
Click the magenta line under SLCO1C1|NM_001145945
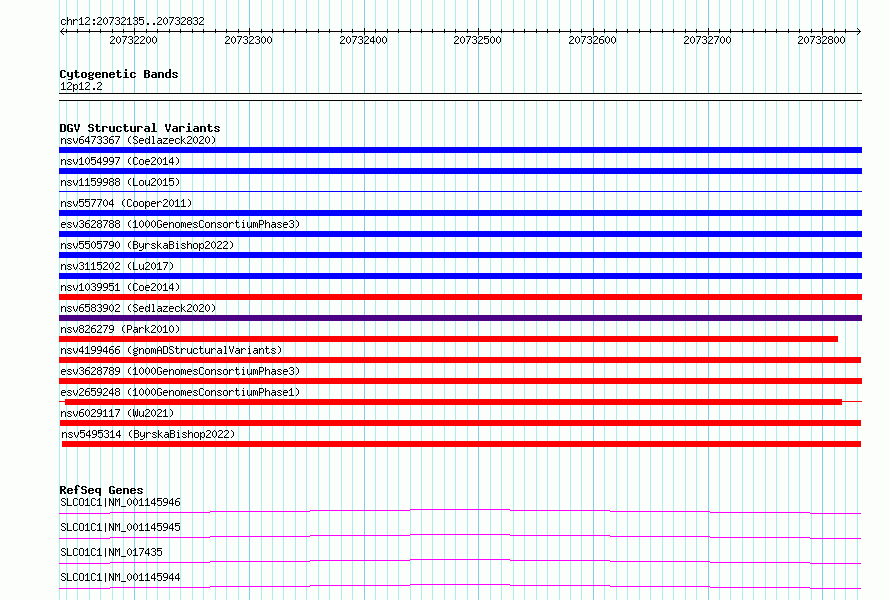[x=460, y=536]
